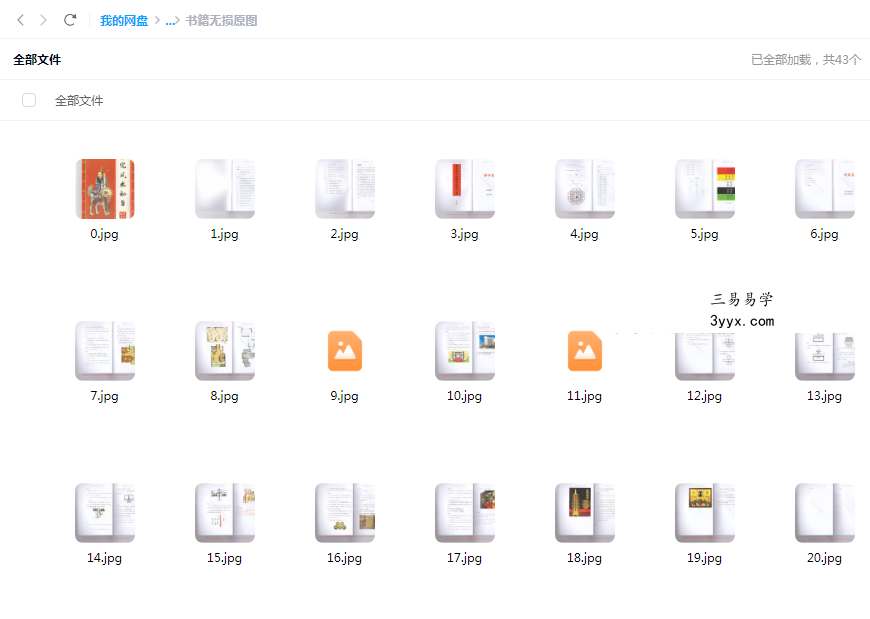This screenshot has height=619, width=870.
Task: Open thumbnail of 0.jpg book cover
Action: click(x=105, y=189)
